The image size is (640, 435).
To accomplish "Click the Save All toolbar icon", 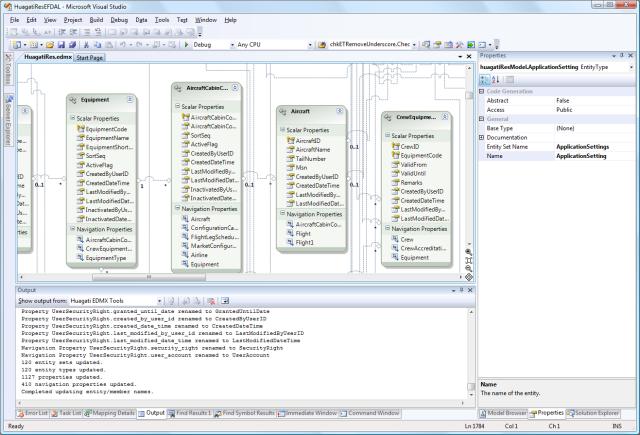I will pyautogui.click(x=72, y=44).
